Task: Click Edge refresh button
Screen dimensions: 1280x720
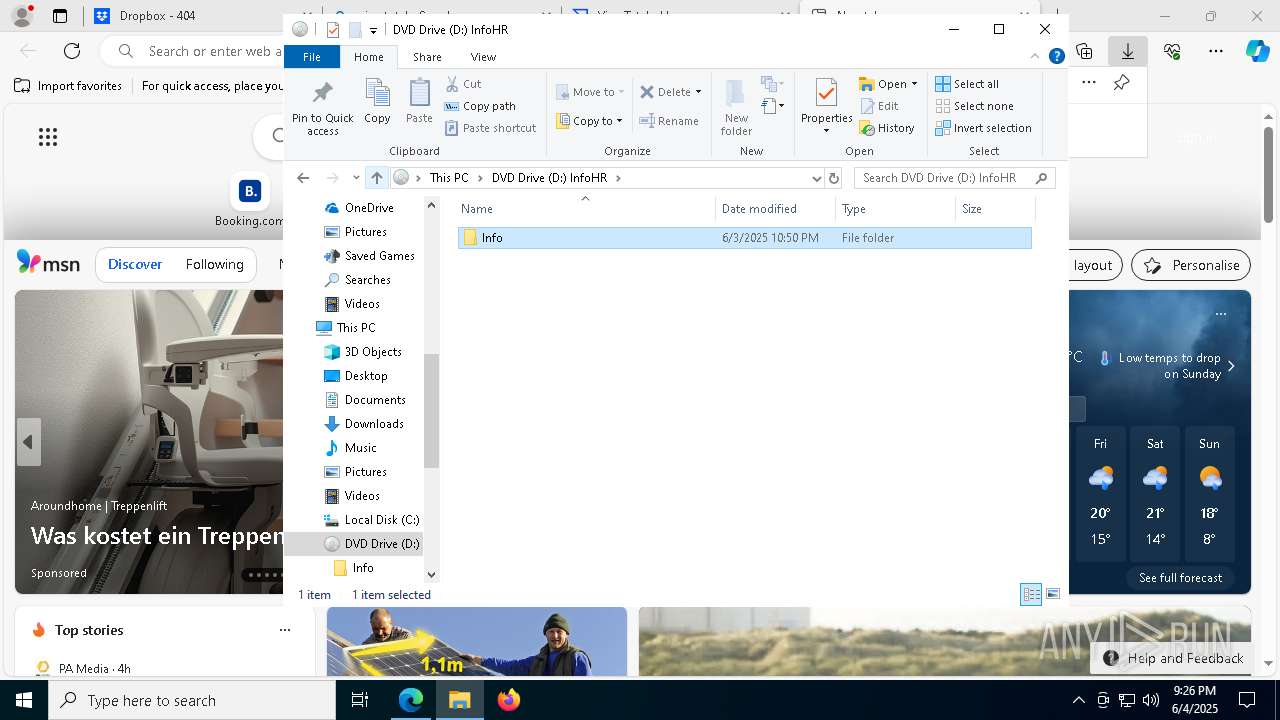Action: coord(72,51)
